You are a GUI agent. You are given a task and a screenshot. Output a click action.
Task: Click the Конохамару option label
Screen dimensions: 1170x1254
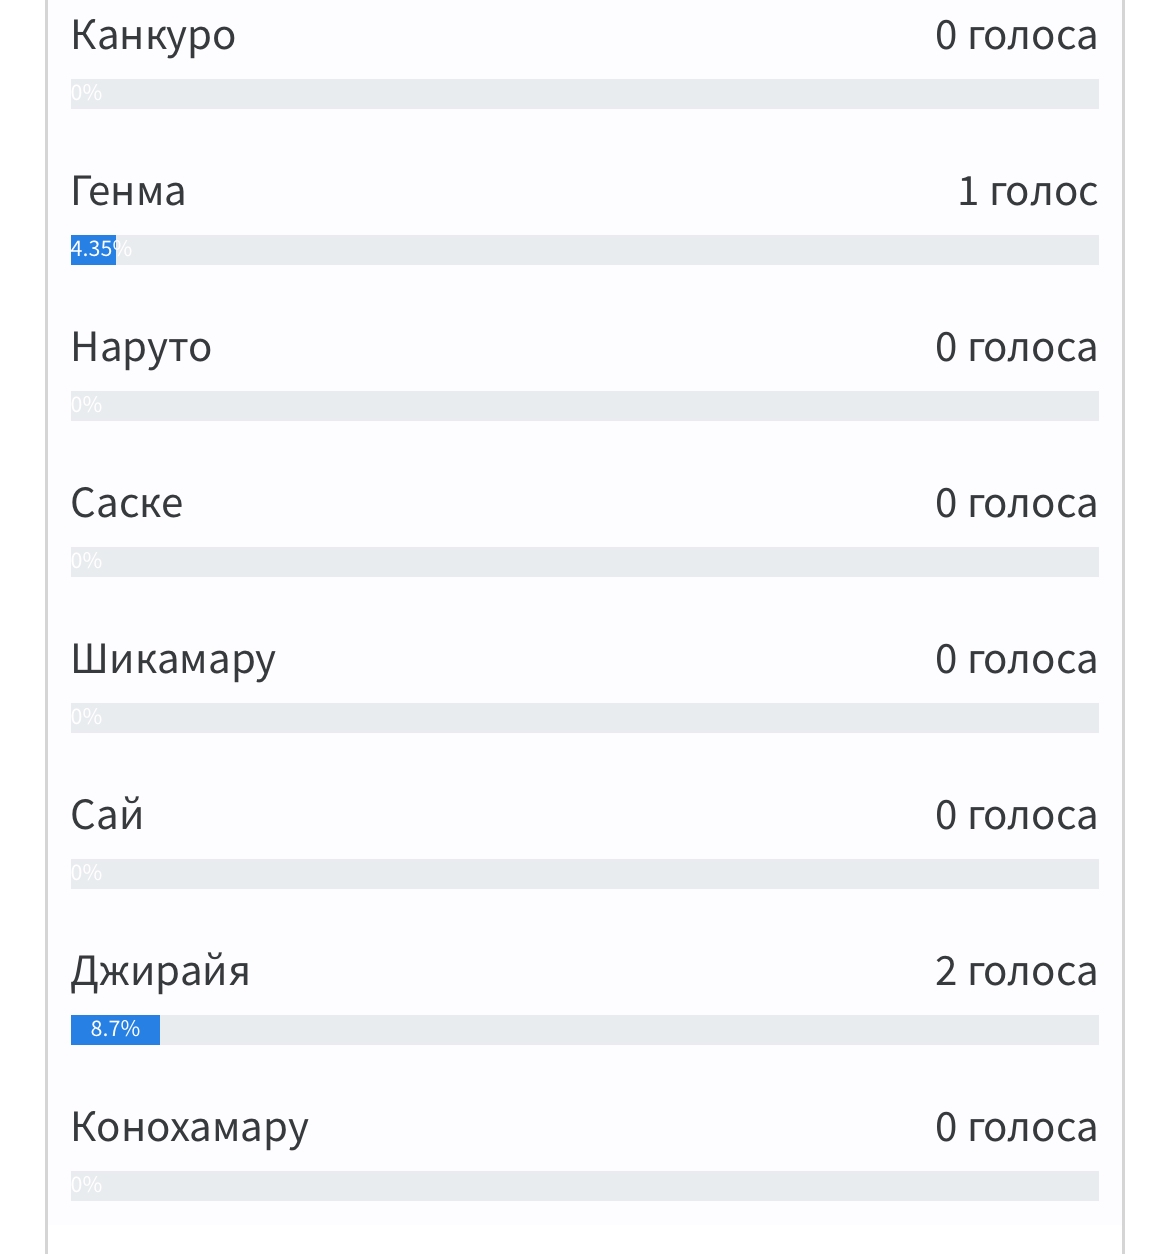coord(190,1129)
